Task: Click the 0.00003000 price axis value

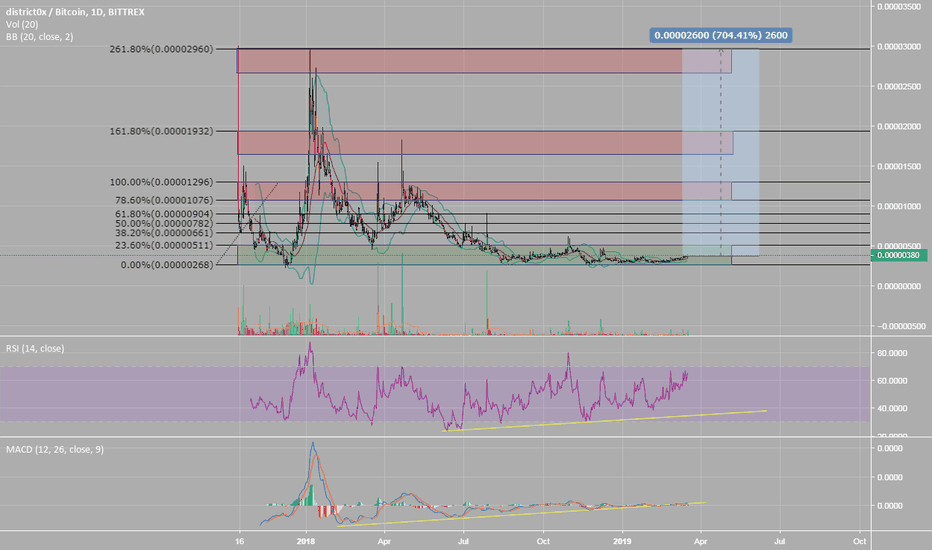Action: [x=899, y=46]
